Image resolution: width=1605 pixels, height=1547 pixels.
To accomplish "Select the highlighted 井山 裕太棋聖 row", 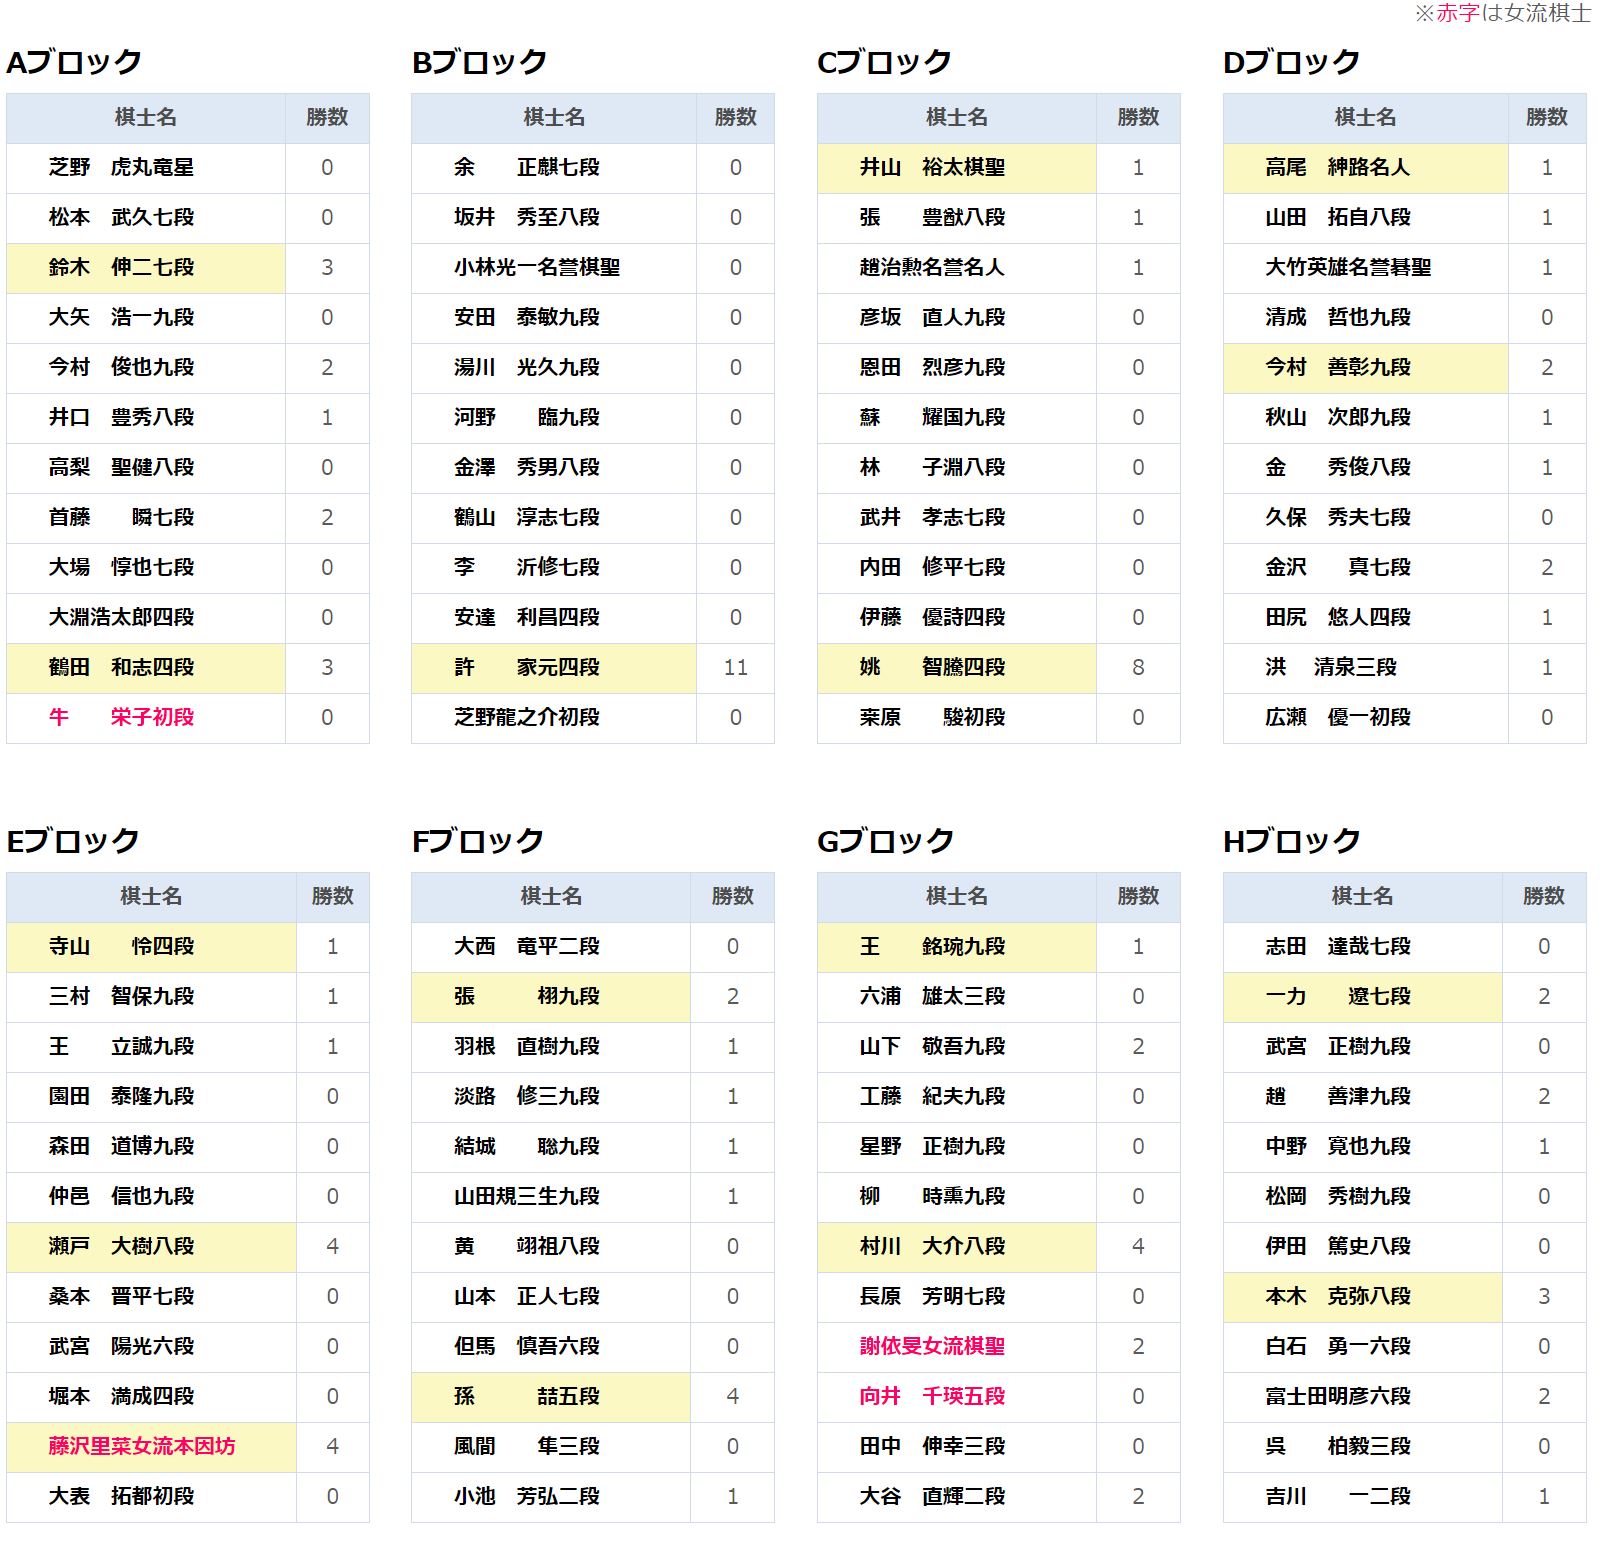I will 931,168.
